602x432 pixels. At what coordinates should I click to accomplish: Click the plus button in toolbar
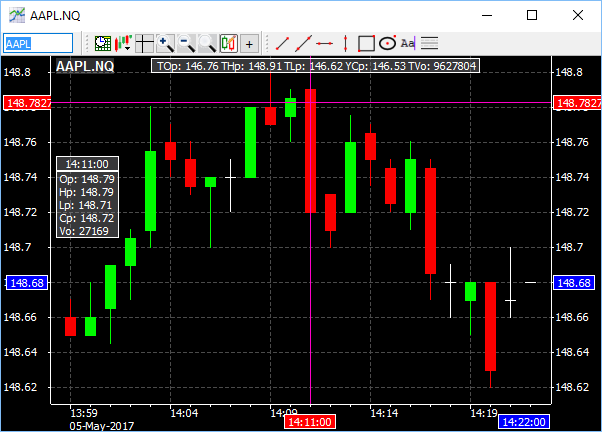[250, 43]
